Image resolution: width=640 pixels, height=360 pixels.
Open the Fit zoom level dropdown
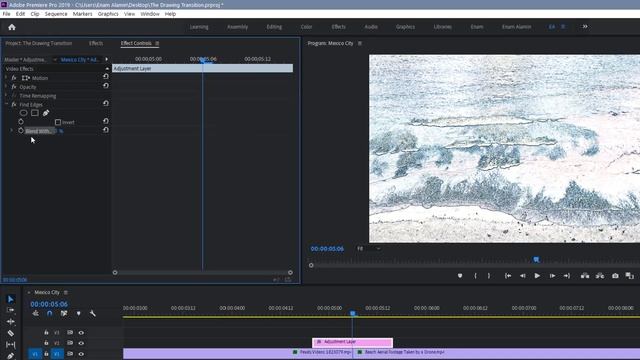click(368, 249)
